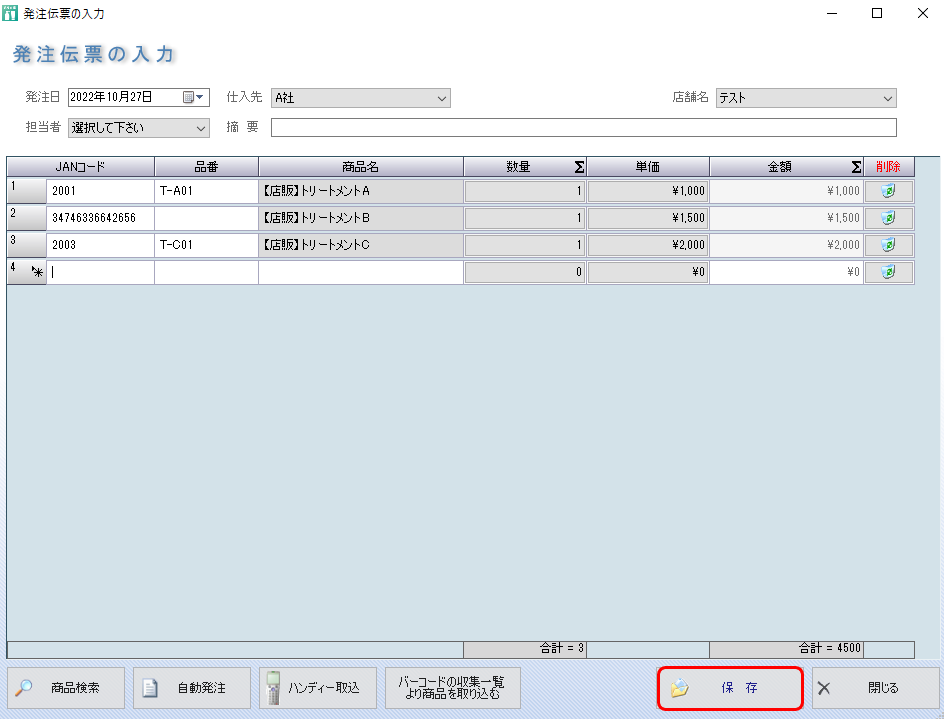Click into the 摘要 text field
Image resolution: width=944 pixels, height=719 pixels.
coord(583,128)
